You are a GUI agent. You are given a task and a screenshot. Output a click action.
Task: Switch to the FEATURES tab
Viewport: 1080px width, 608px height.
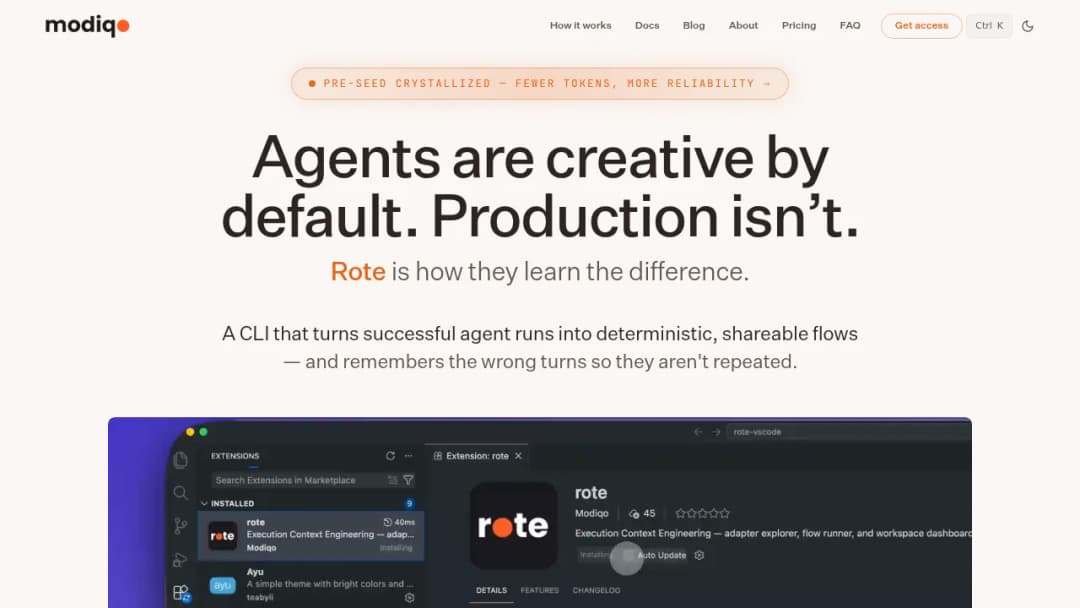coord(539,590)
